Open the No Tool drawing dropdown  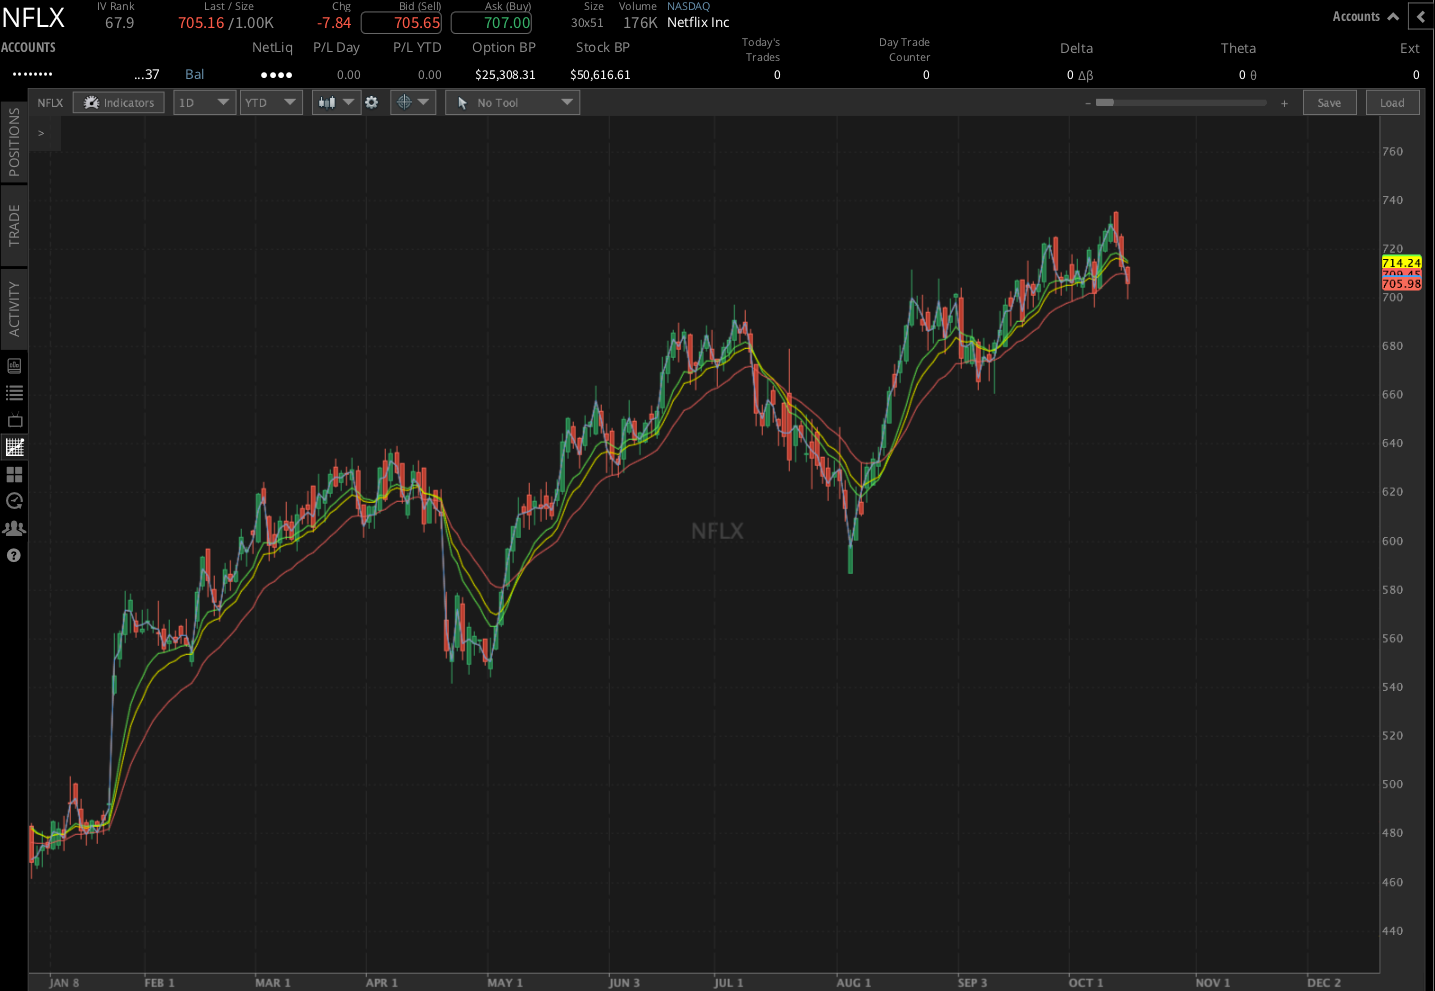click(x=512, y=102)
